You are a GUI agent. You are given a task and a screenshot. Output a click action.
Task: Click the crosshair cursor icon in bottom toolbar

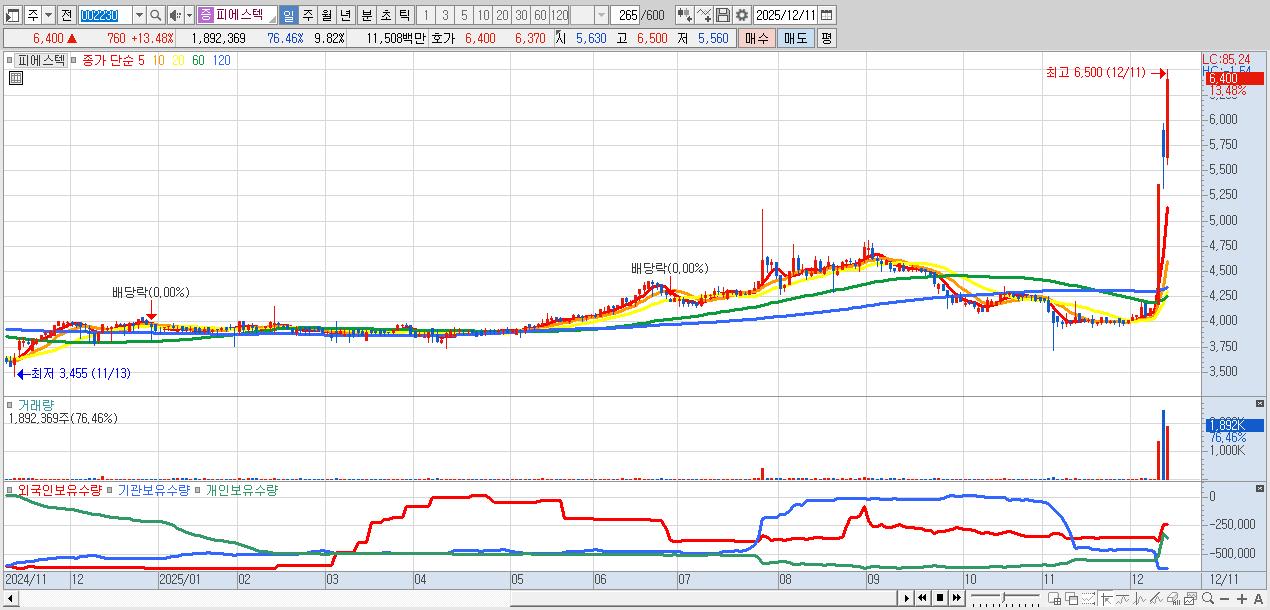point(1106,598)
